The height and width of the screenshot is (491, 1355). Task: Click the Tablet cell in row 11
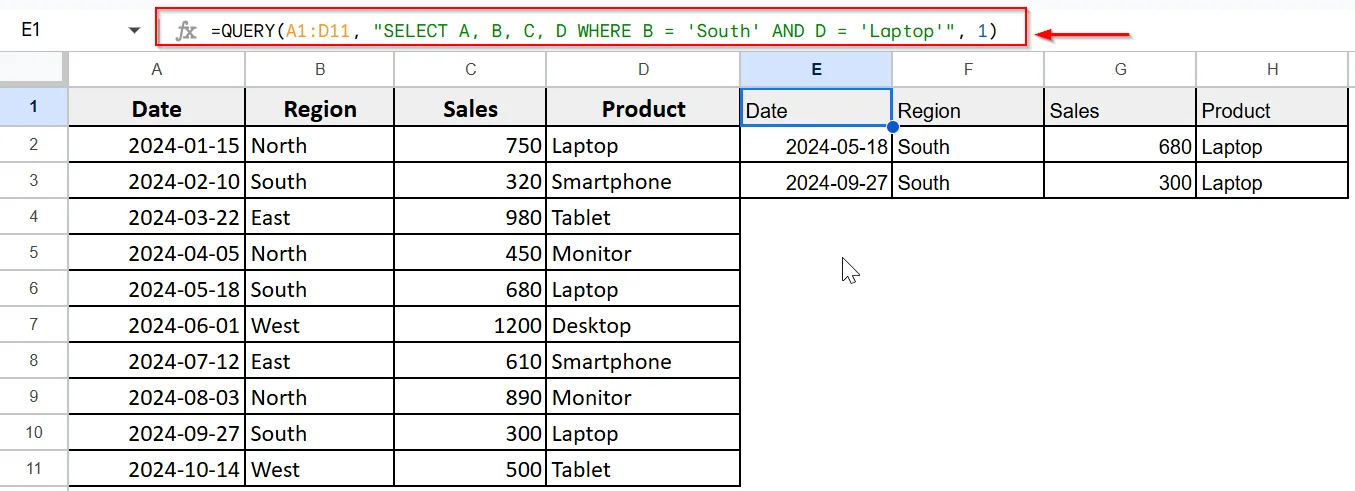(x=643, y=469)
